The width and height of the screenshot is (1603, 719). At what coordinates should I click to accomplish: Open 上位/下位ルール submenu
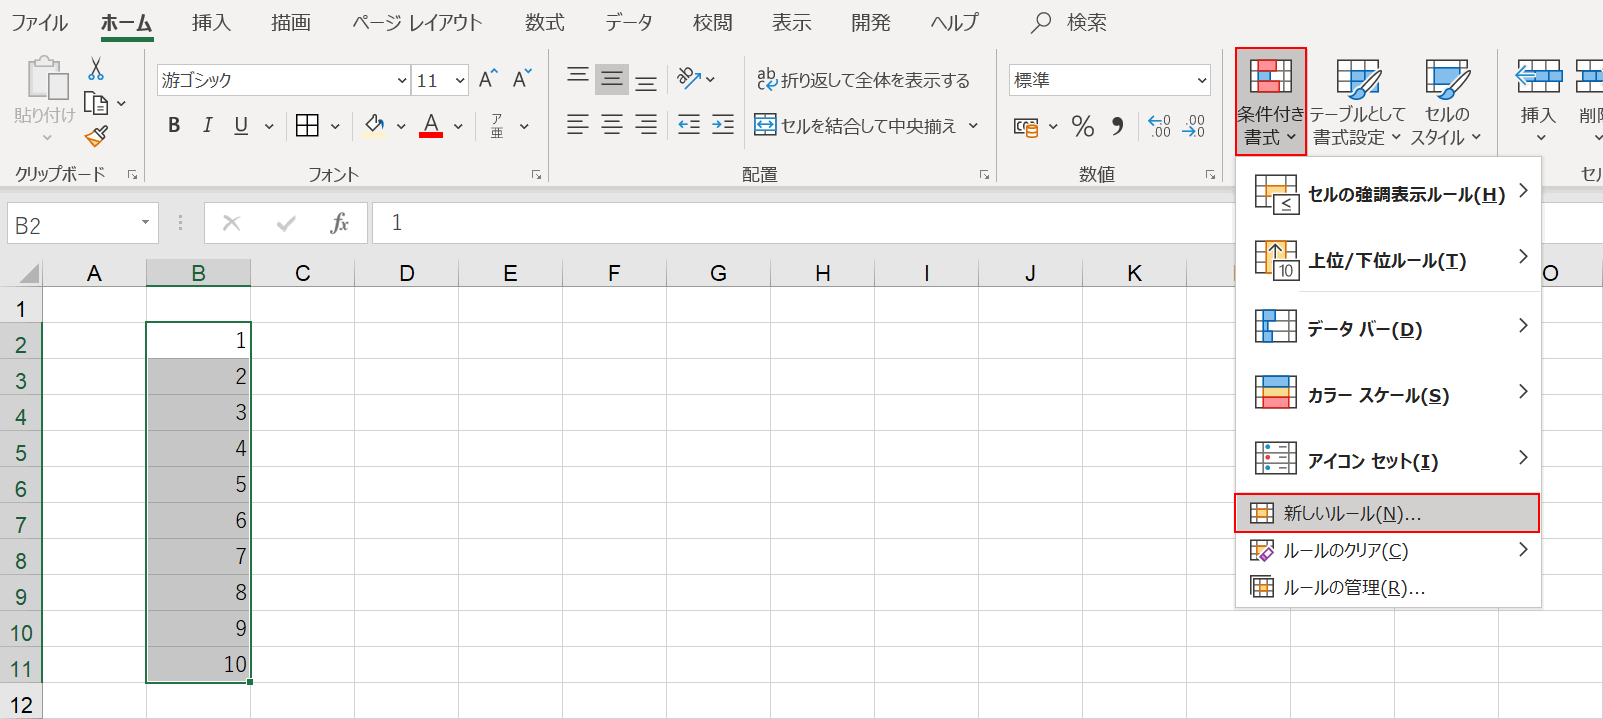tap(1389, 260)
